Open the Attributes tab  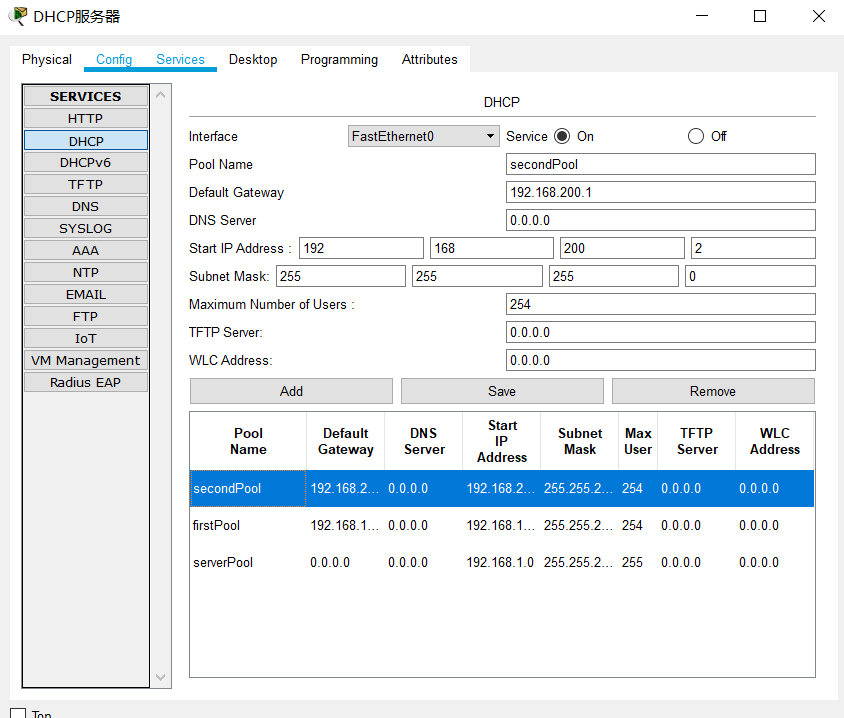tap(430, 59)
